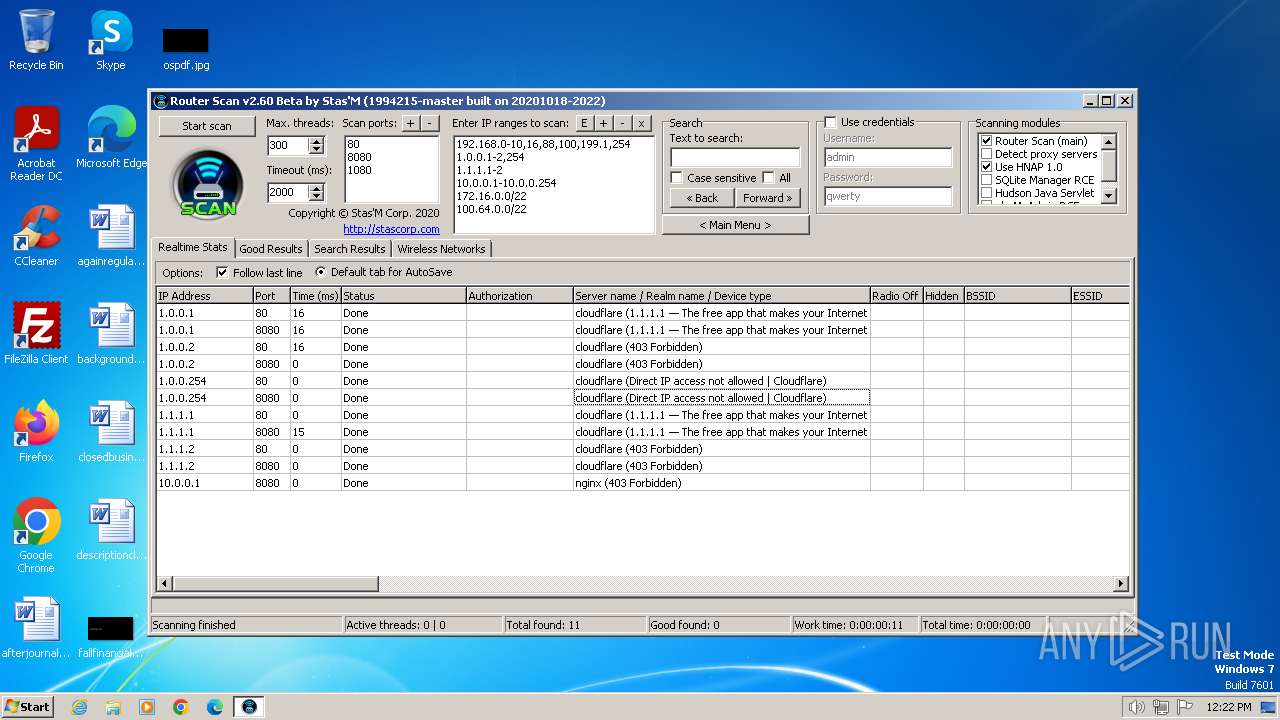1280x720 pixels.
Task: Switch to Realtime Stats tab
Action: click(193, 247)
